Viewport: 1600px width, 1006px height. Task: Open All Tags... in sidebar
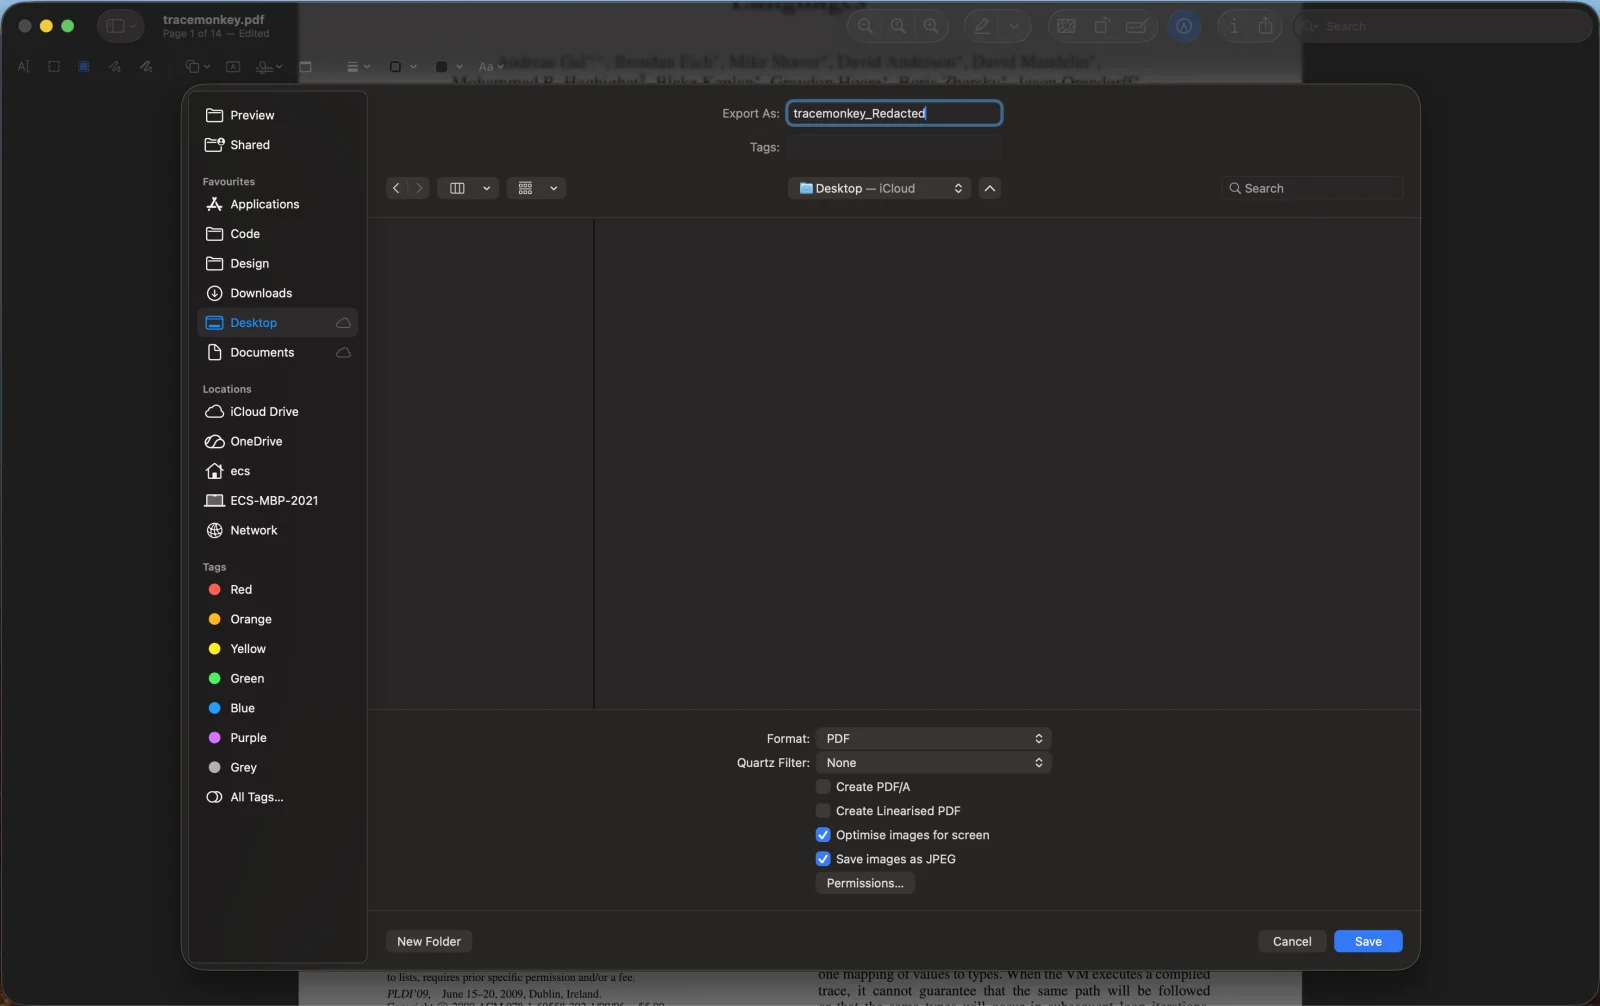click(x=277, y=797)
